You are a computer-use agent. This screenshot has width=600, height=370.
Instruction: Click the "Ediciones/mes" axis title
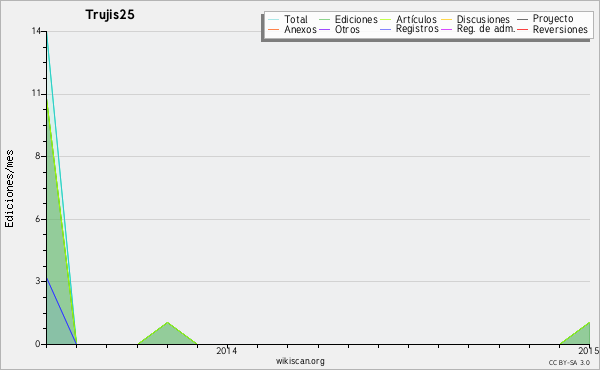pos(9,189)
